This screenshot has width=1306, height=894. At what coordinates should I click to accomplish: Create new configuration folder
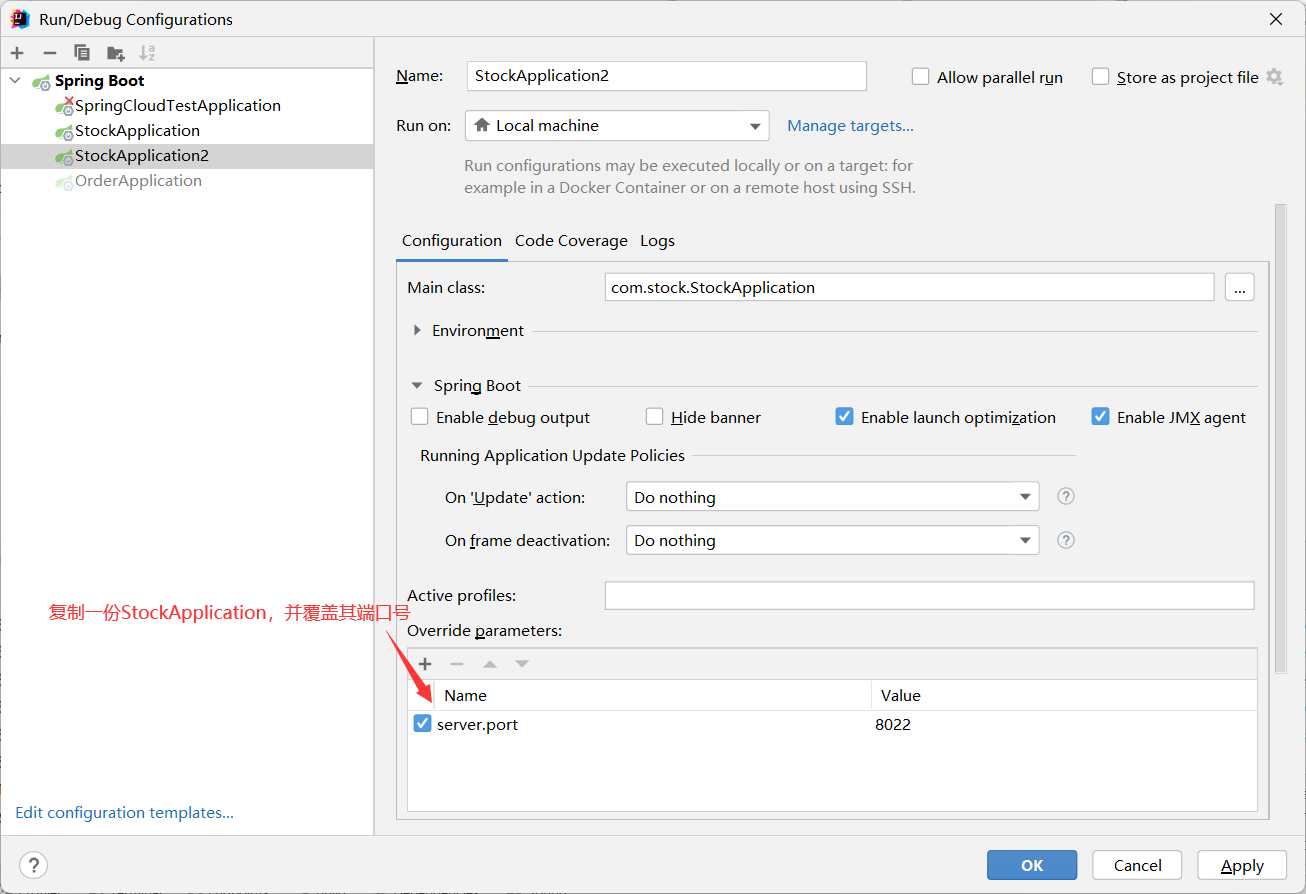(116, 53)
